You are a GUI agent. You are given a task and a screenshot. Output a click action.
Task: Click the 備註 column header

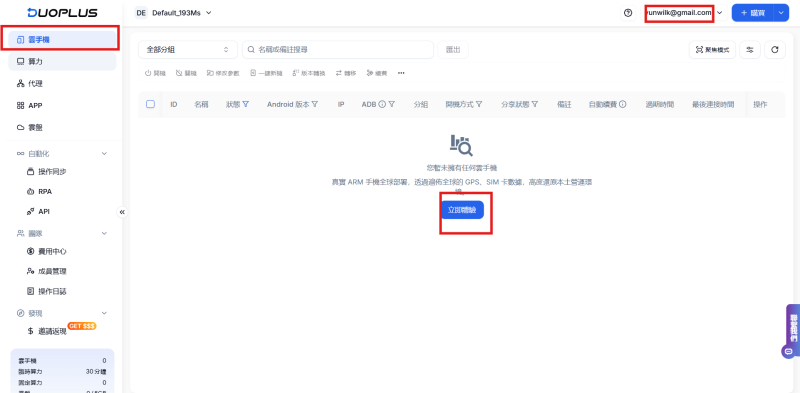click(x=564, y=104)
